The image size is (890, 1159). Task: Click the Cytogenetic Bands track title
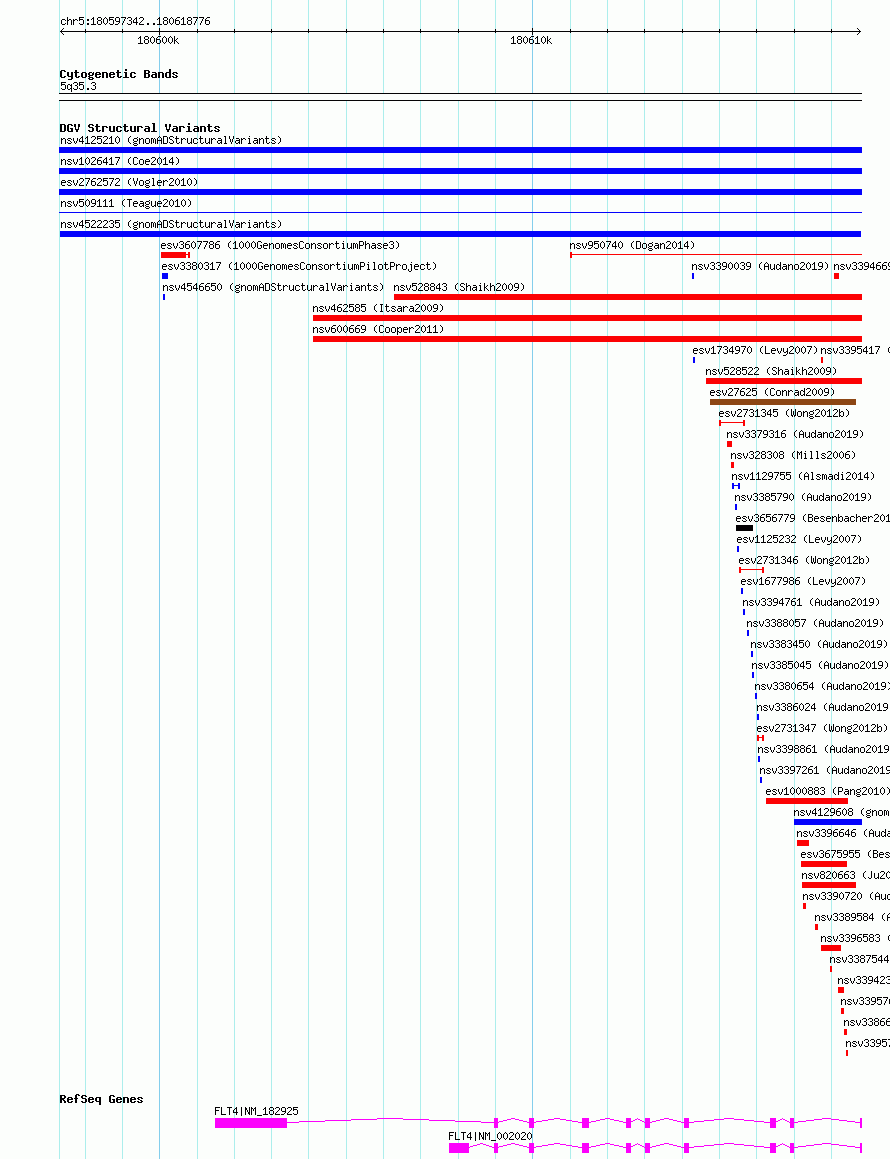tap(119, 74)
